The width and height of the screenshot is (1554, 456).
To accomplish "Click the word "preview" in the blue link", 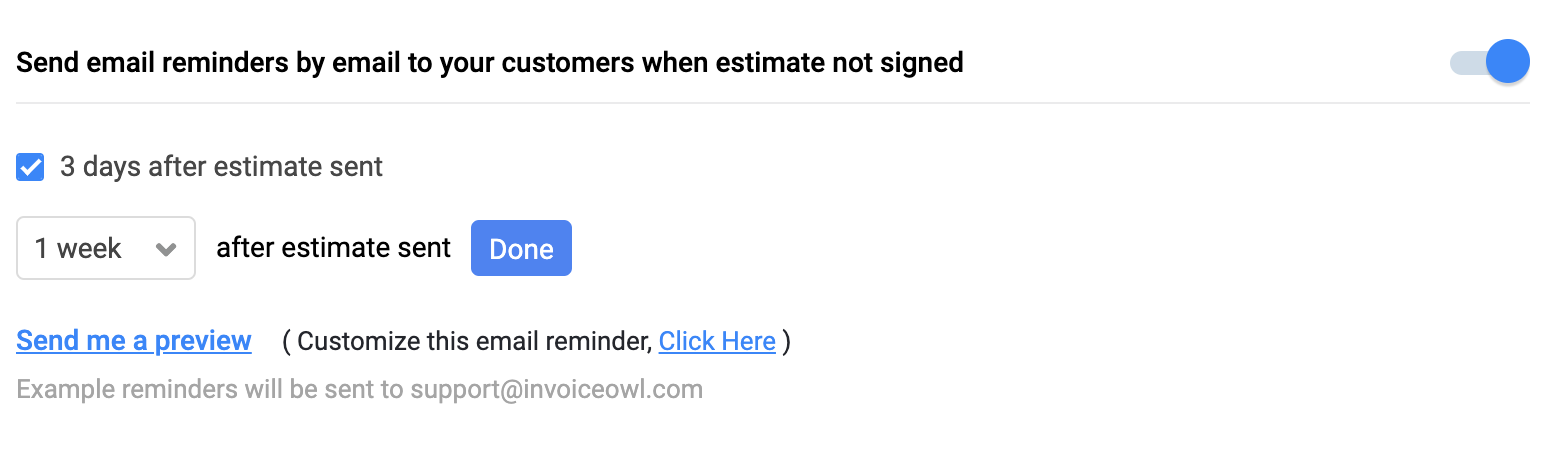I will tap(203, 341).
